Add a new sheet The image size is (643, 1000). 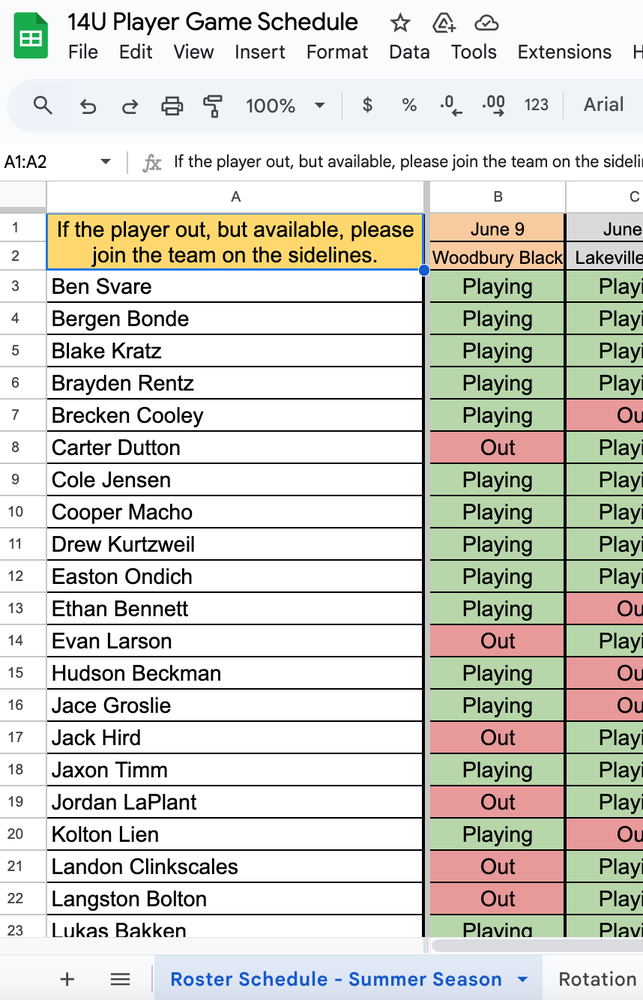pos(67,979)
